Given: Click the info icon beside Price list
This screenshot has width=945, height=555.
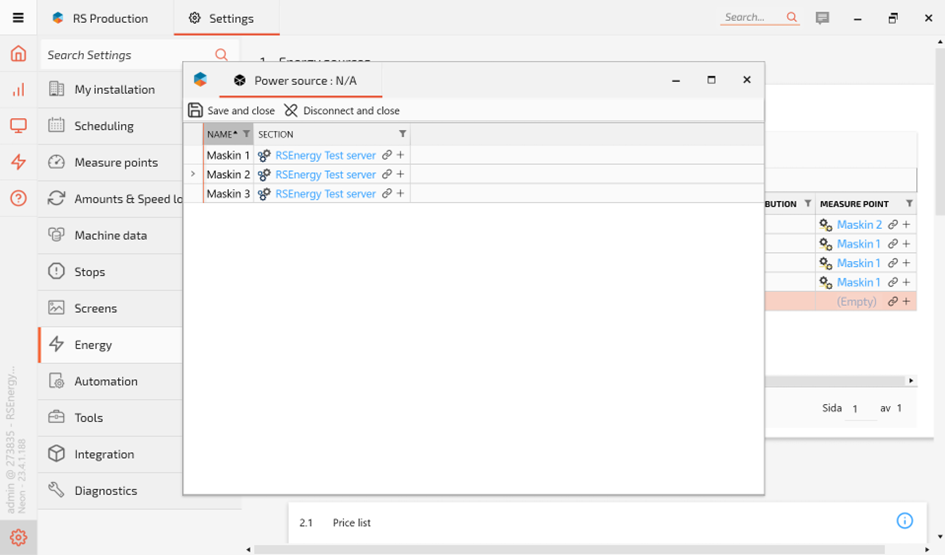Looking at the screenshot, I should click(904, 521).
